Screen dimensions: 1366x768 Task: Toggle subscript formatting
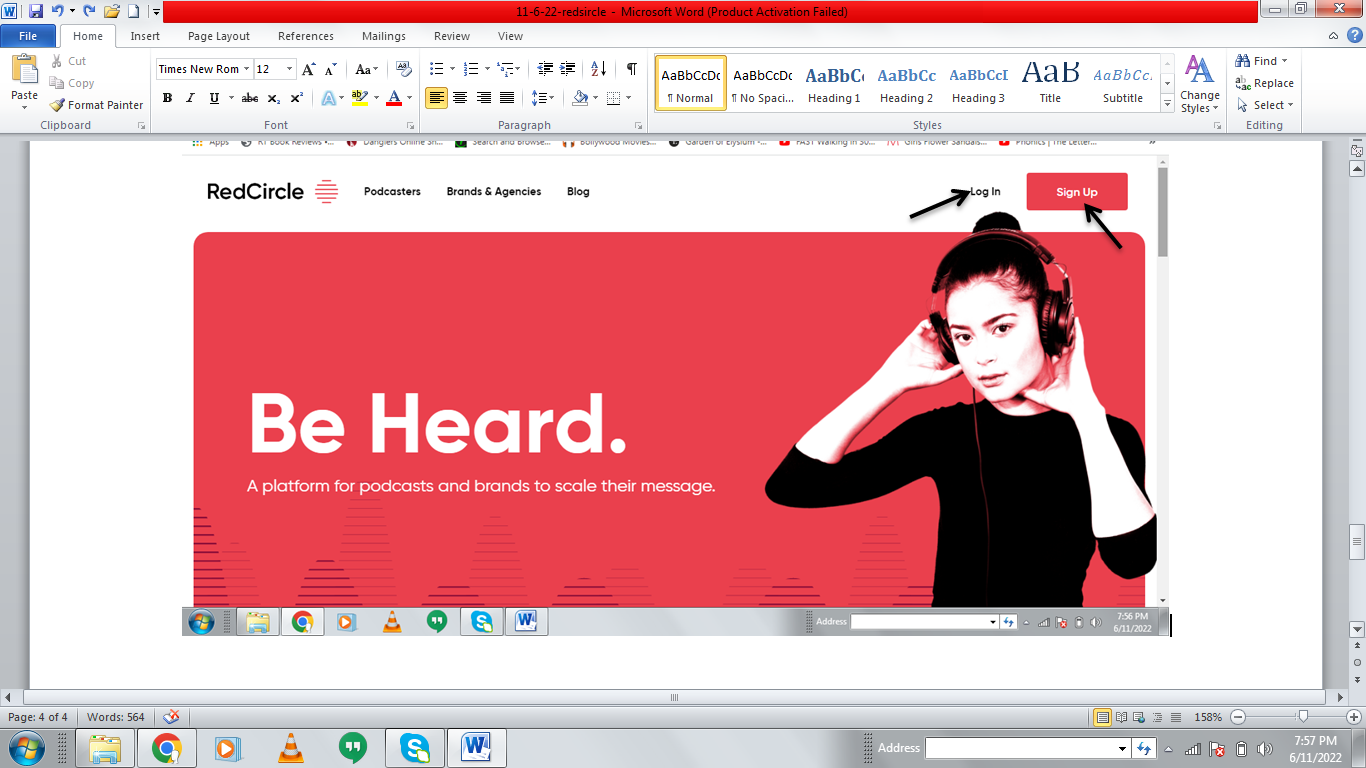tap(274, 98)
